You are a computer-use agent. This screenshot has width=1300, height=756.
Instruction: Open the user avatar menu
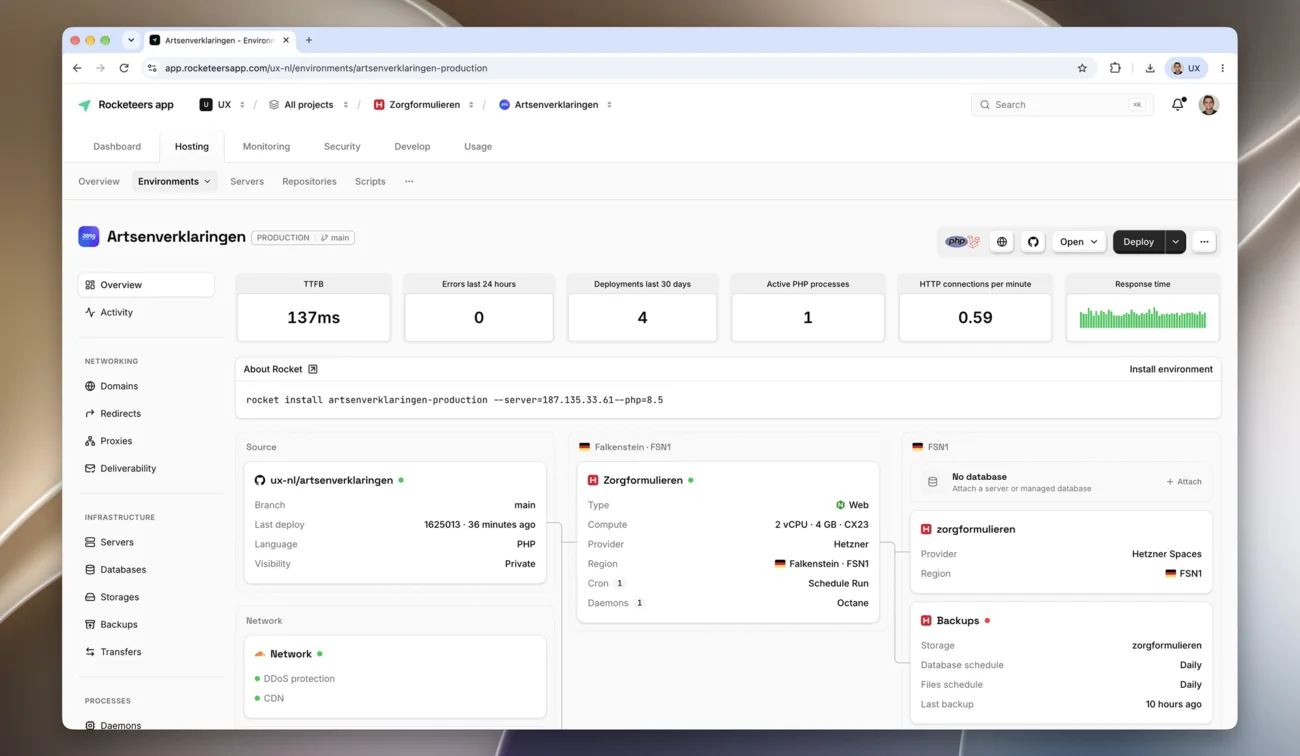click(1208, 104)
